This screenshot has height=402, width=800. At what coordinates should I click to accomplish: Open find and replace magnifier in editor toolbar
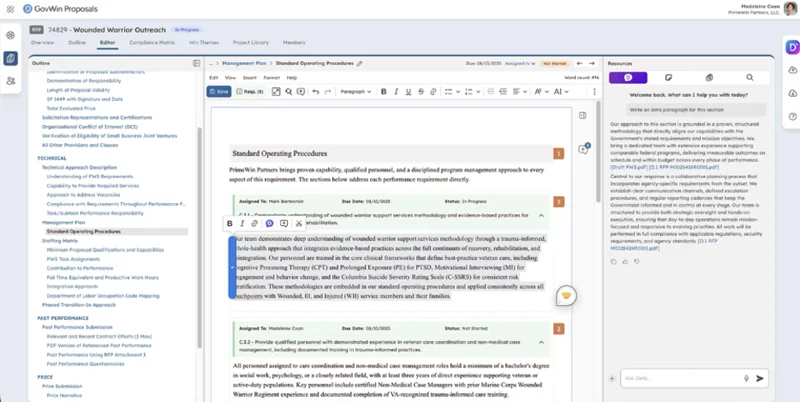coord(289,92)
